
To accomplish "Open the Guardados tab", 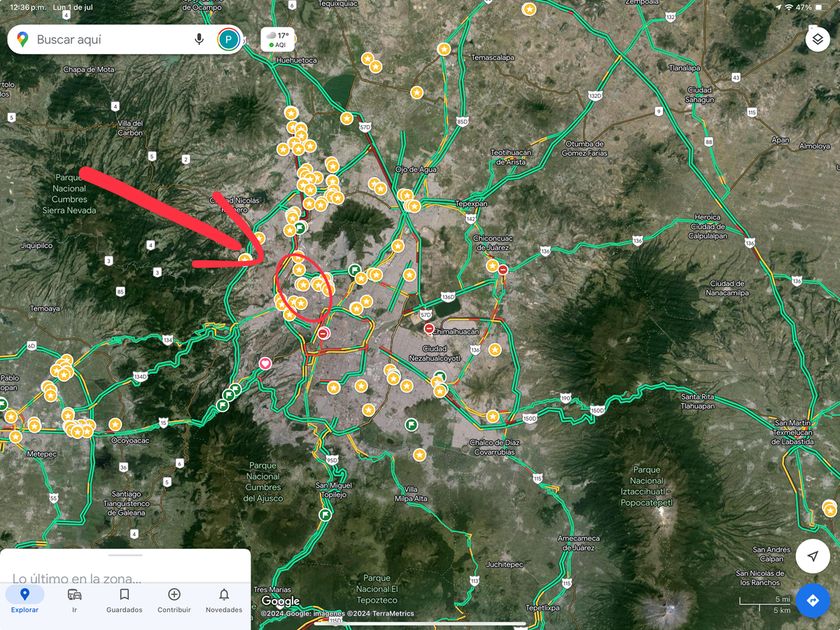I will [124, 599].
